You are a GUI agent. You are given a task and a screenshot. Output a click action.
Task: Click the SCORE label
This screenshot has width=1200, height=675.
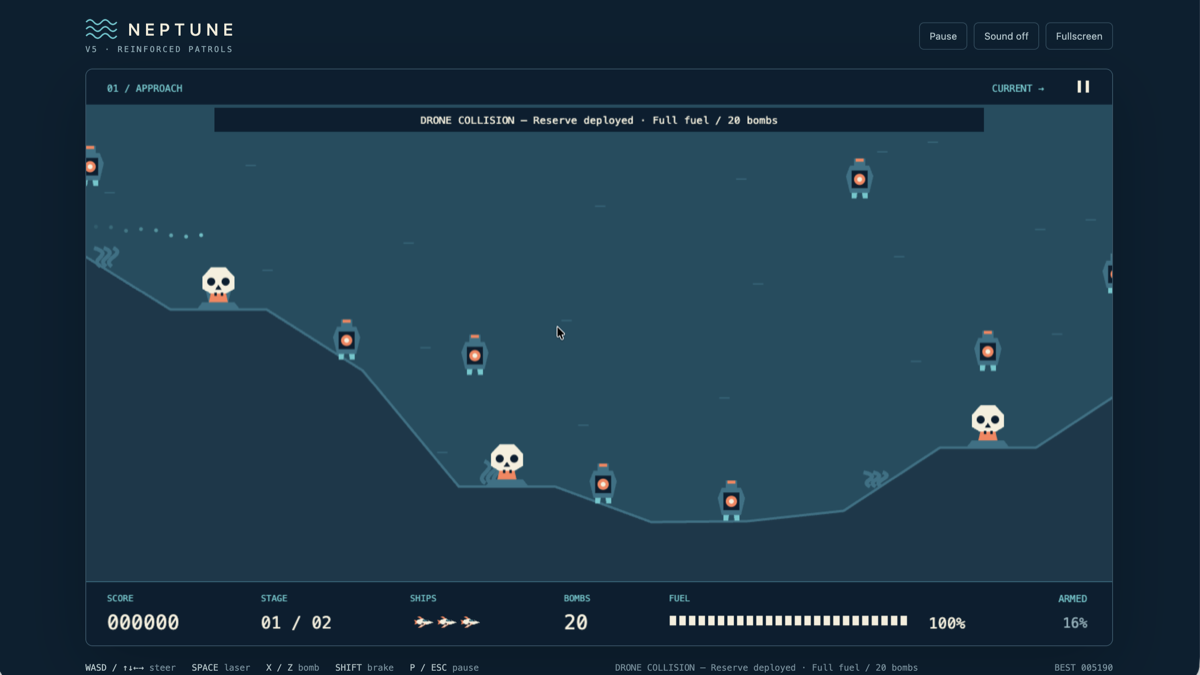point(120,598)
